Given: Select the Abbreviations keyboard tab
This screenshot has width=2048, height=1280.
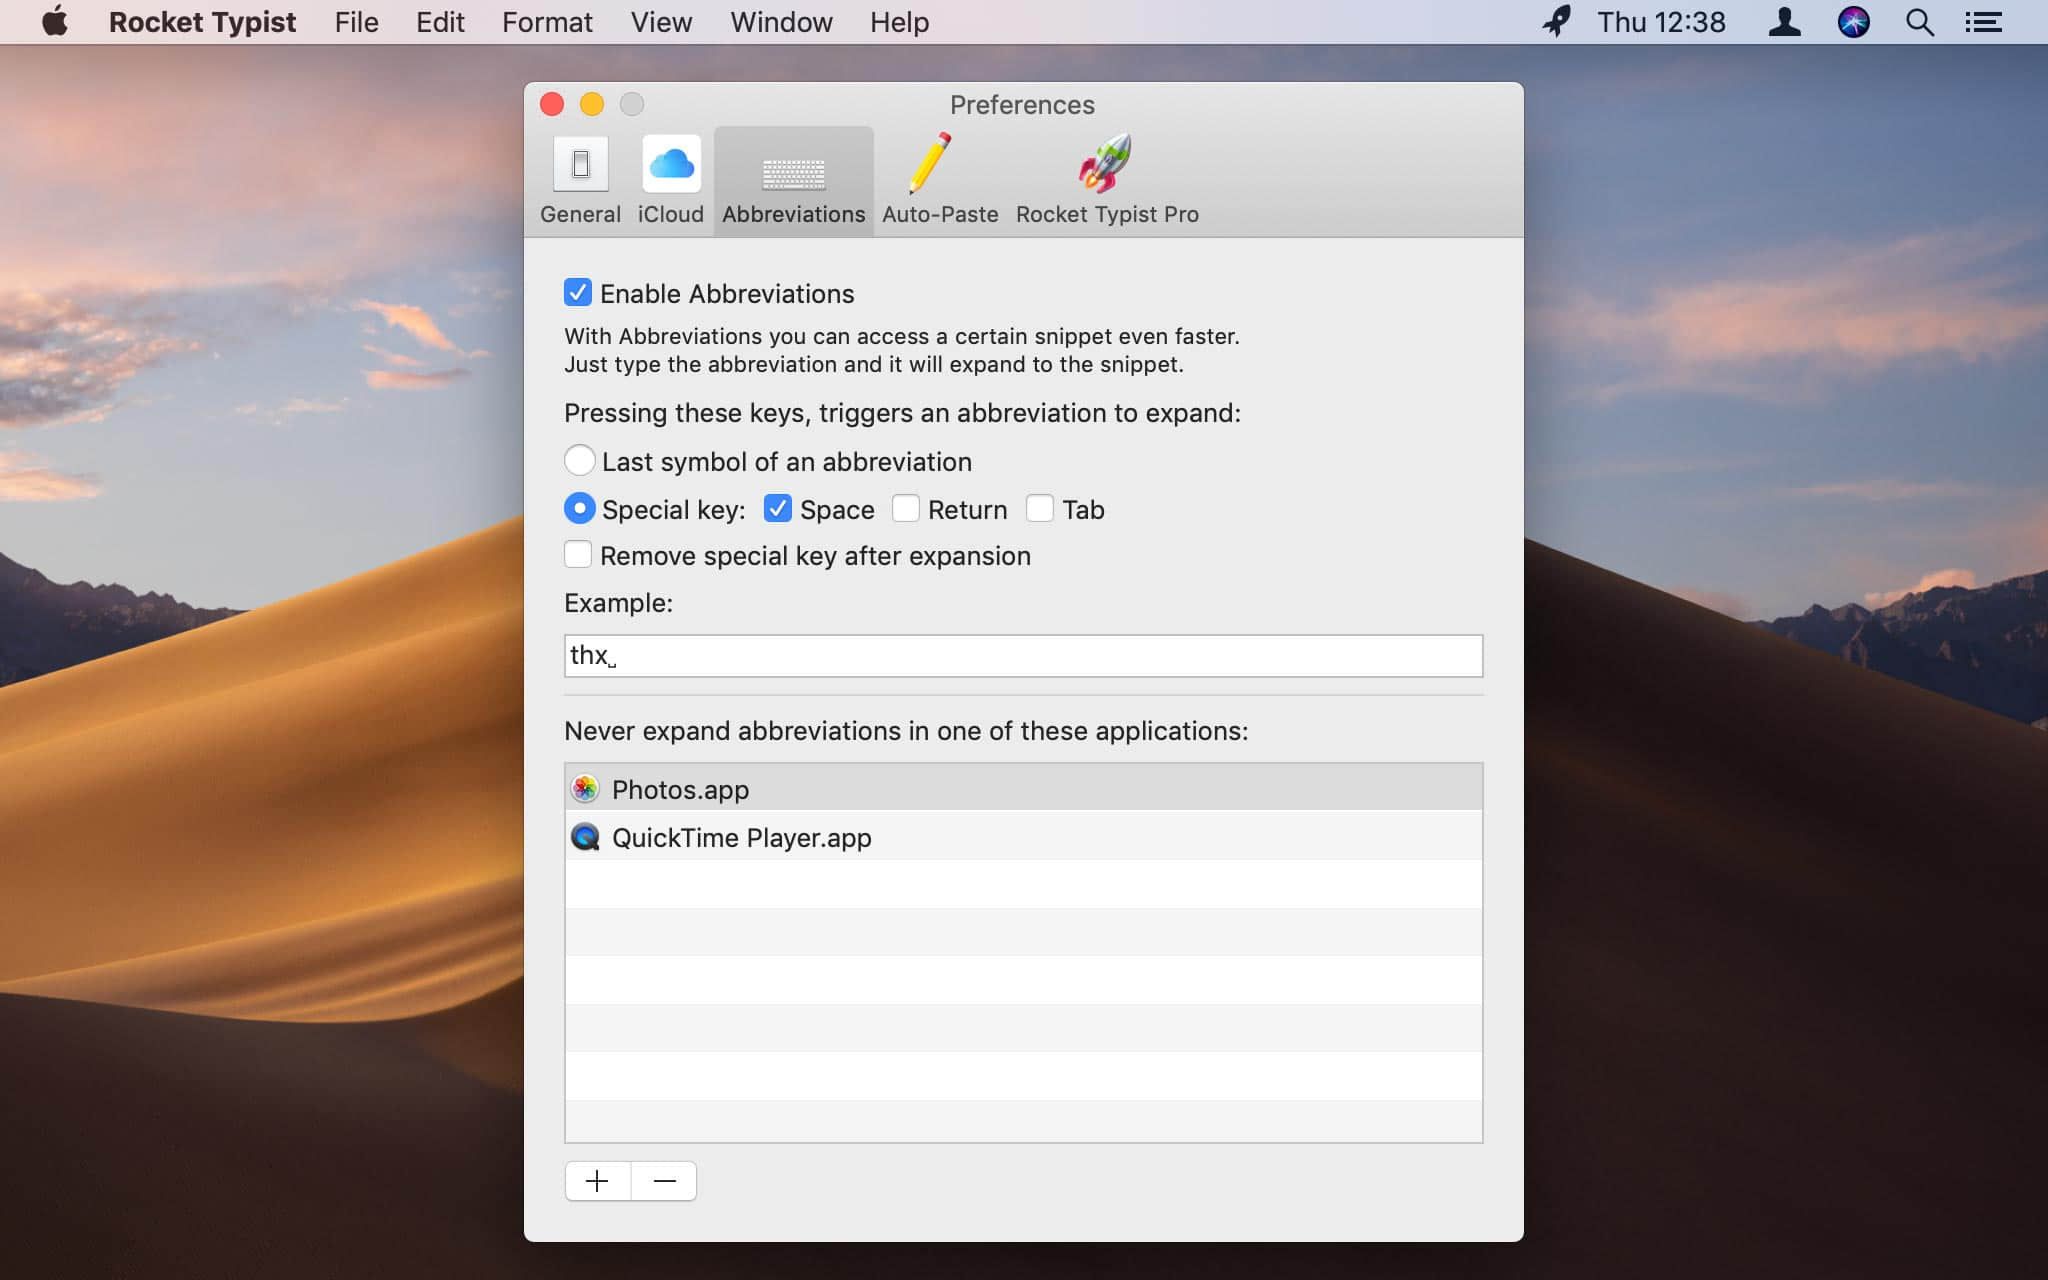Looking at the screenshot, I should click(794, 181).
